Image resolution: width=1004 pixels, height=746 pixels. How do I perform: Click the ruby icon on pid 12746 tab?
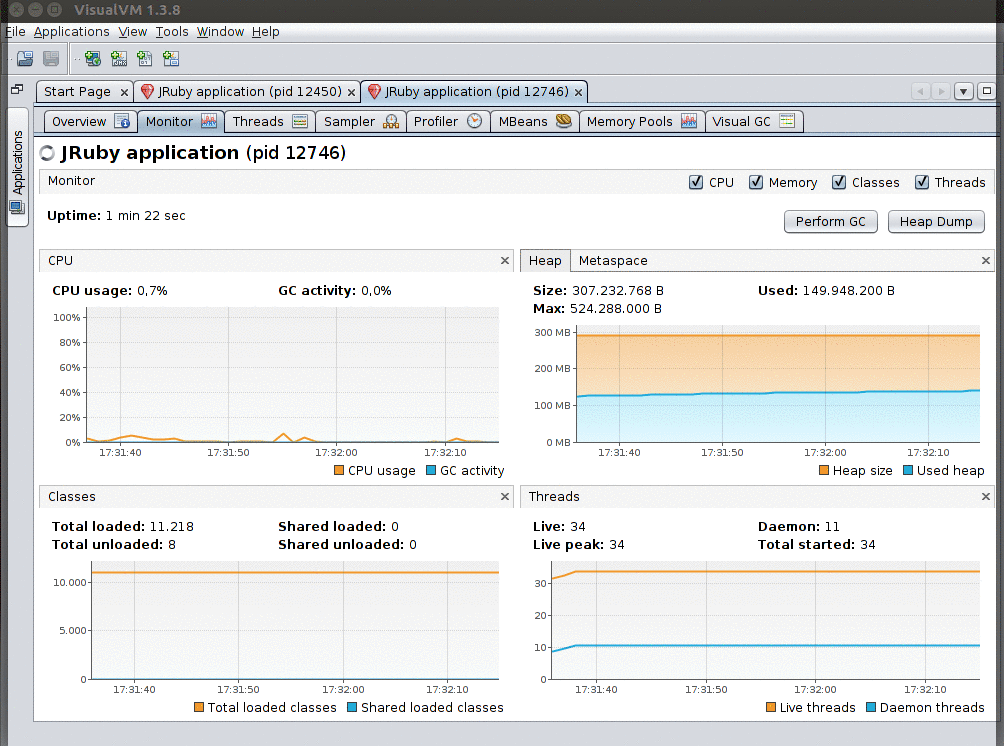click(375, 92)
